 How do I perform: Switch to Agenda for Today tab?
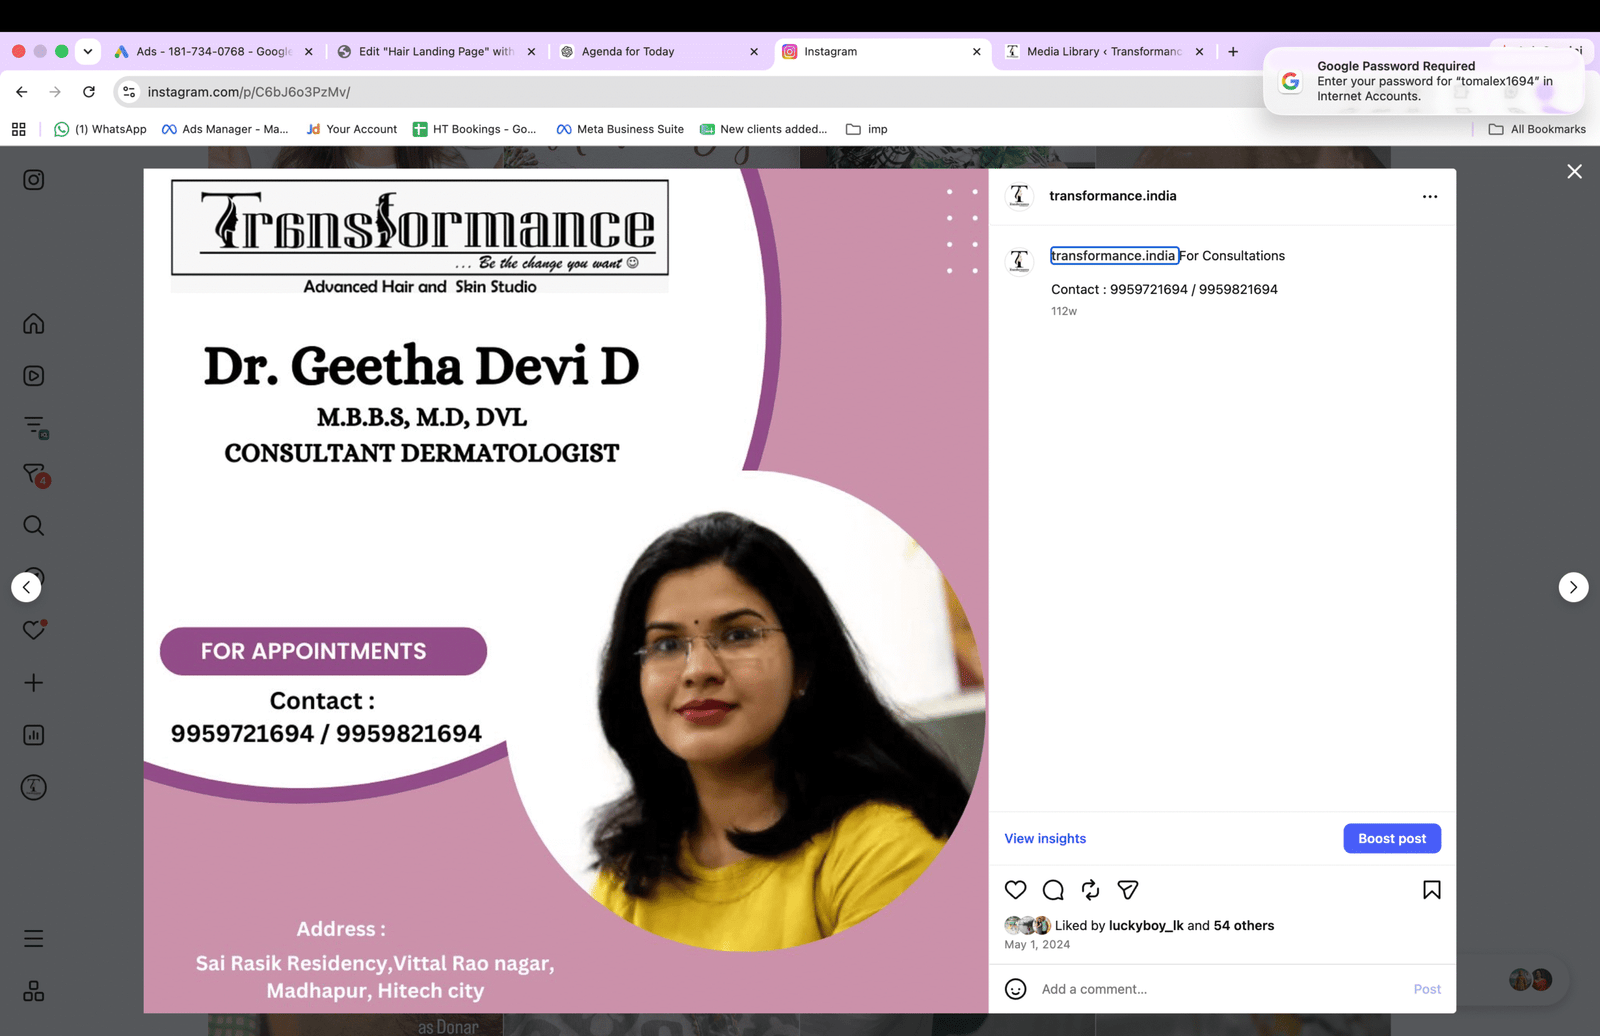tap(659, 51)
